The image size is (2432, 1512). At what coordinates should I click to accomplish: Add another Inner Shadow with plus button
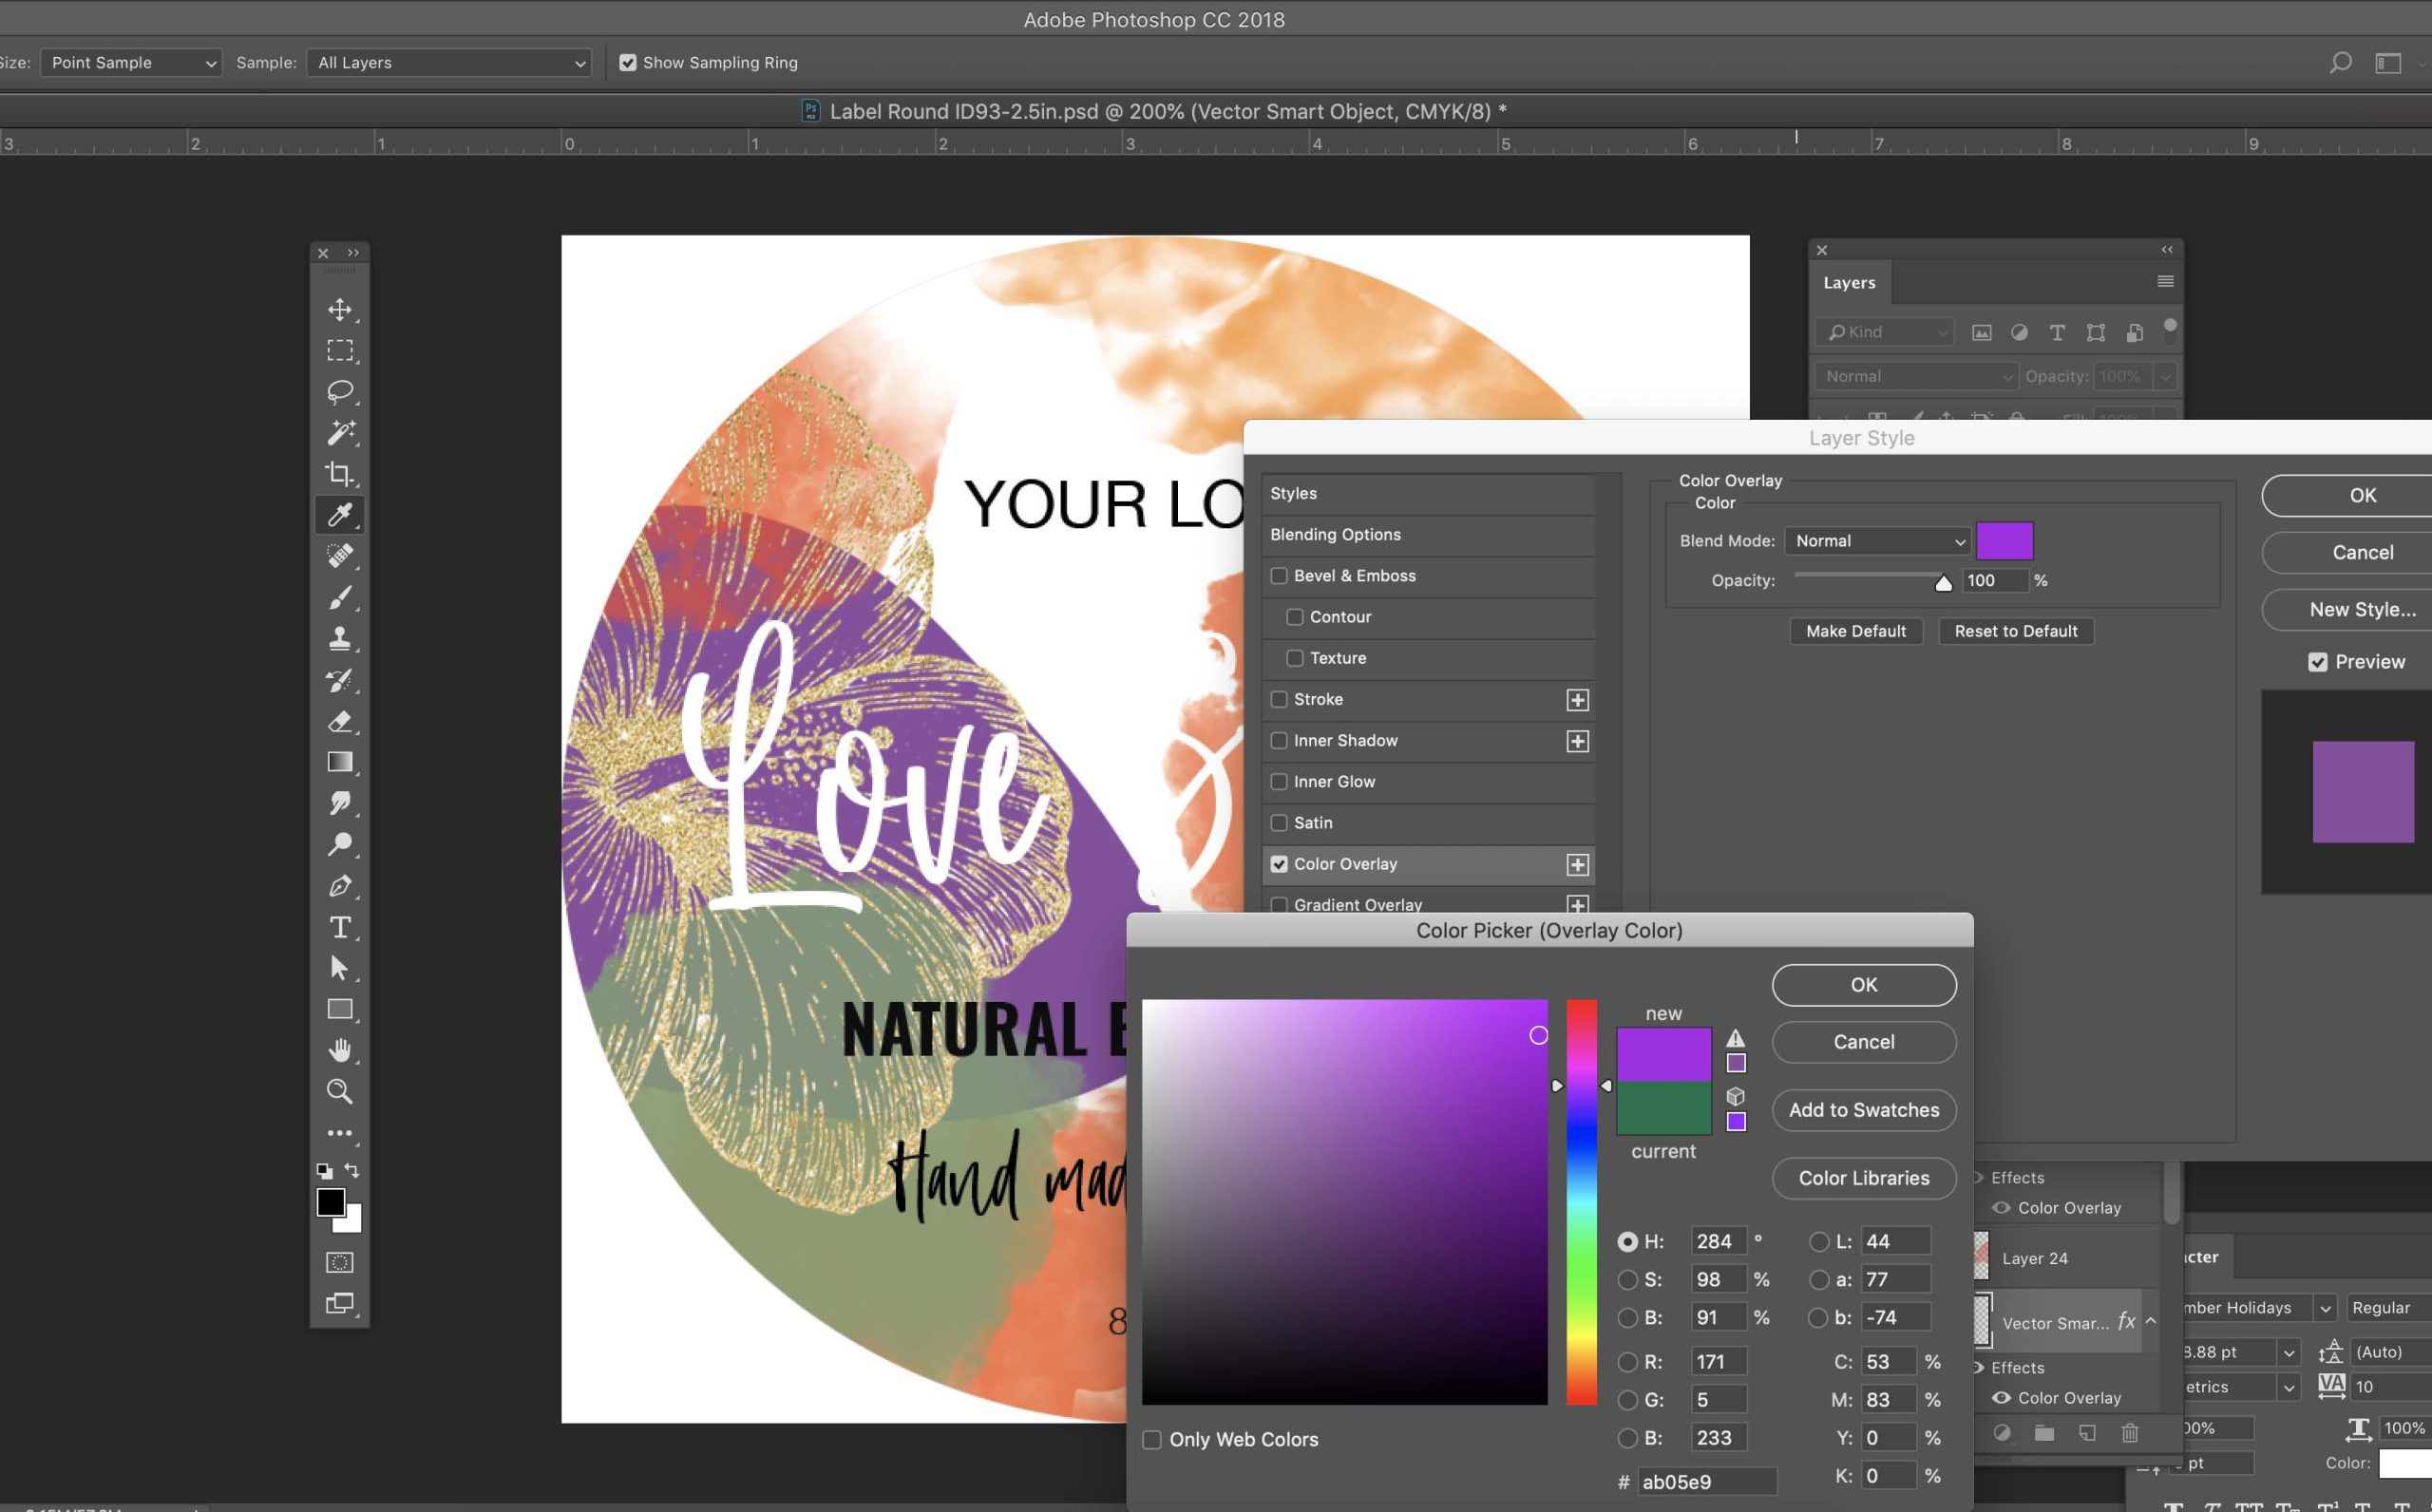click(1578, 741)
